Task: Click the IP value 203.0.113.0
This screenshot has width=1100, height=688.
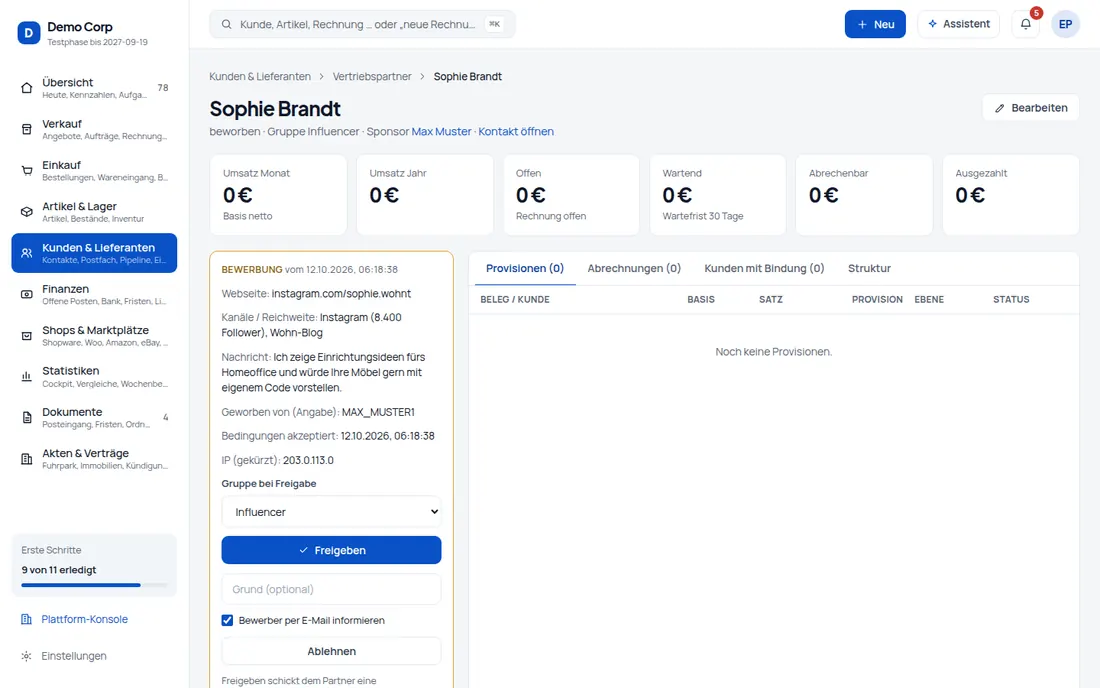Action: [x=308, y=461]
